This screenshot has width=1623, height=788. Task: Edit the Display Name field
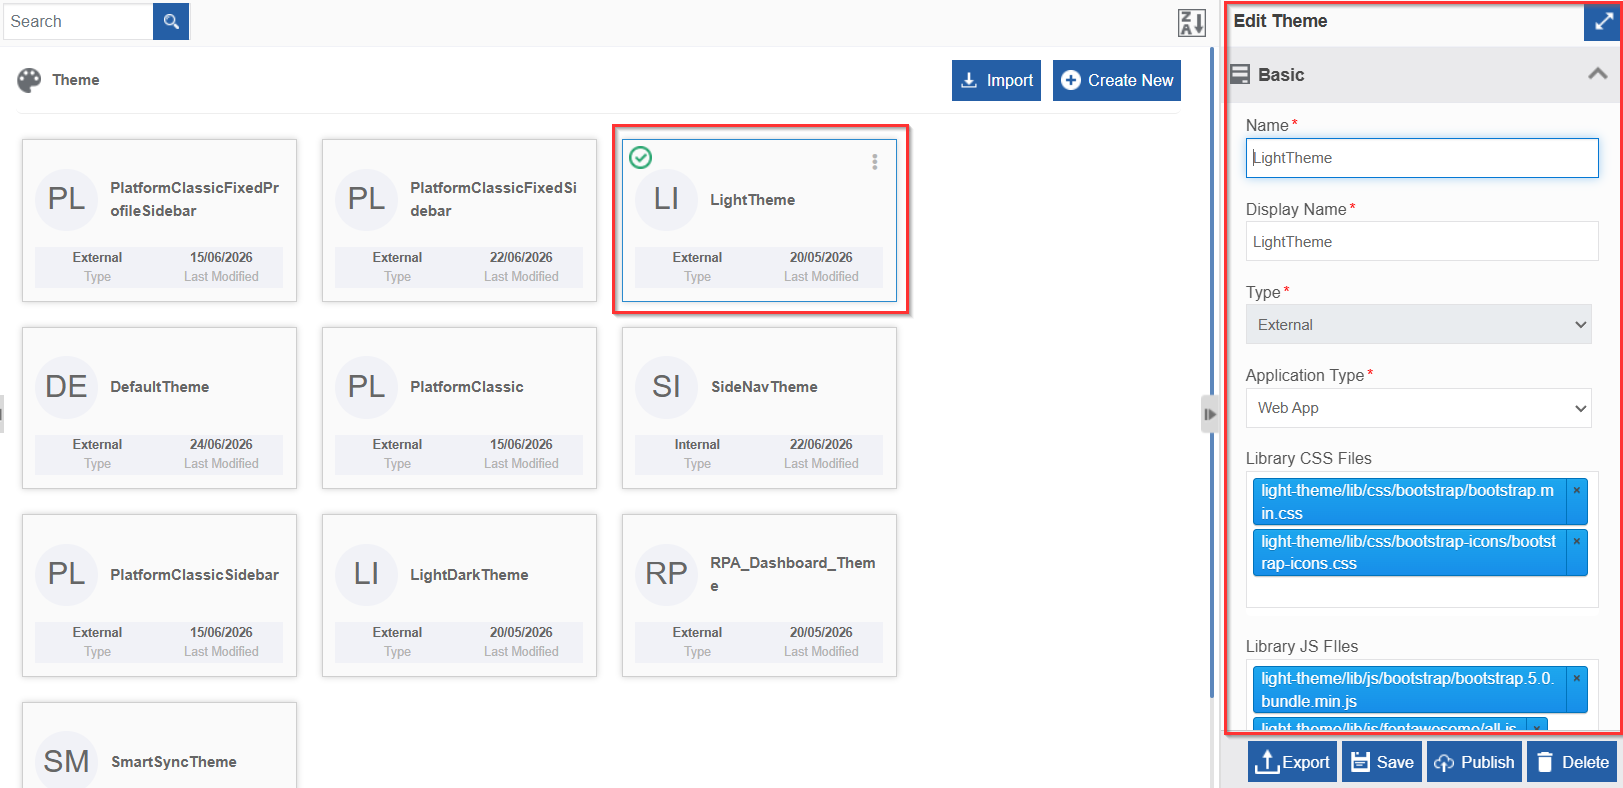pos(1422,241)
